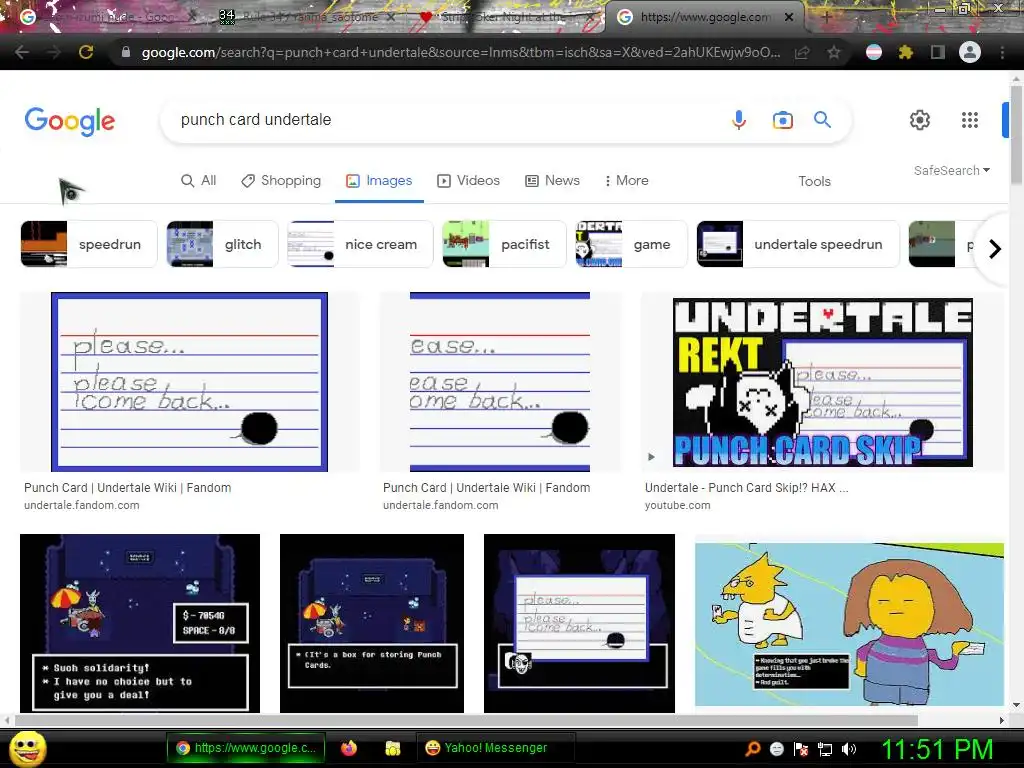
Task: Filter by the glitch chip
Action: [222, 244]
